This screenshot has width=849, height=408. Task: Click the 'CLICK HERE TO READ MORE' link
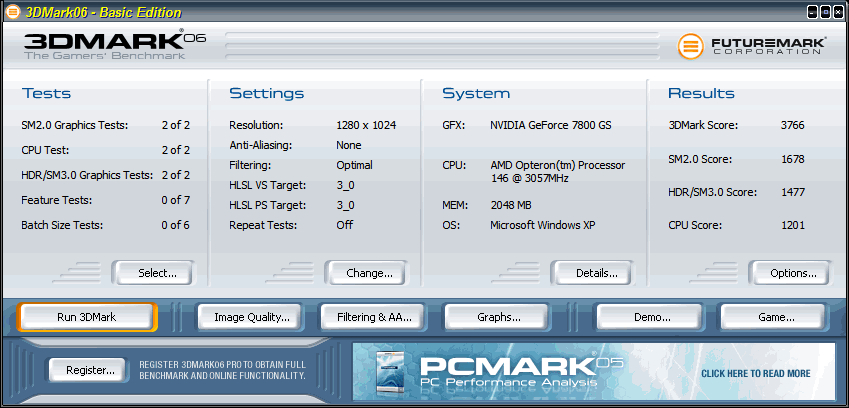(755, 373)
